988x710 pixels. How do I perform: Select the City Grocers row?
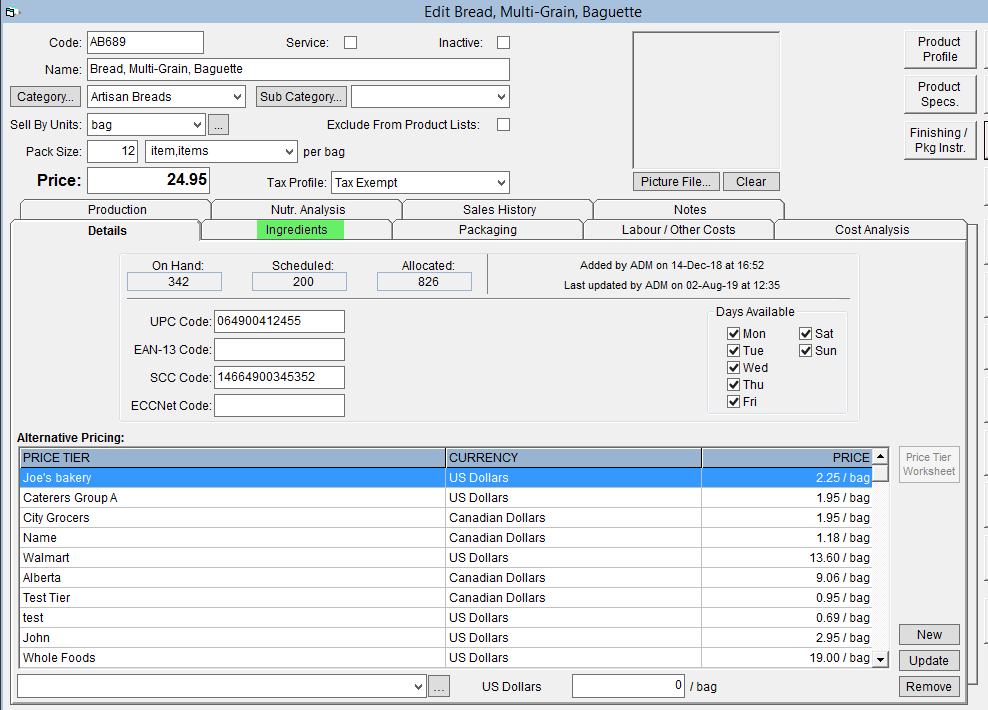(x=446, y=518)
